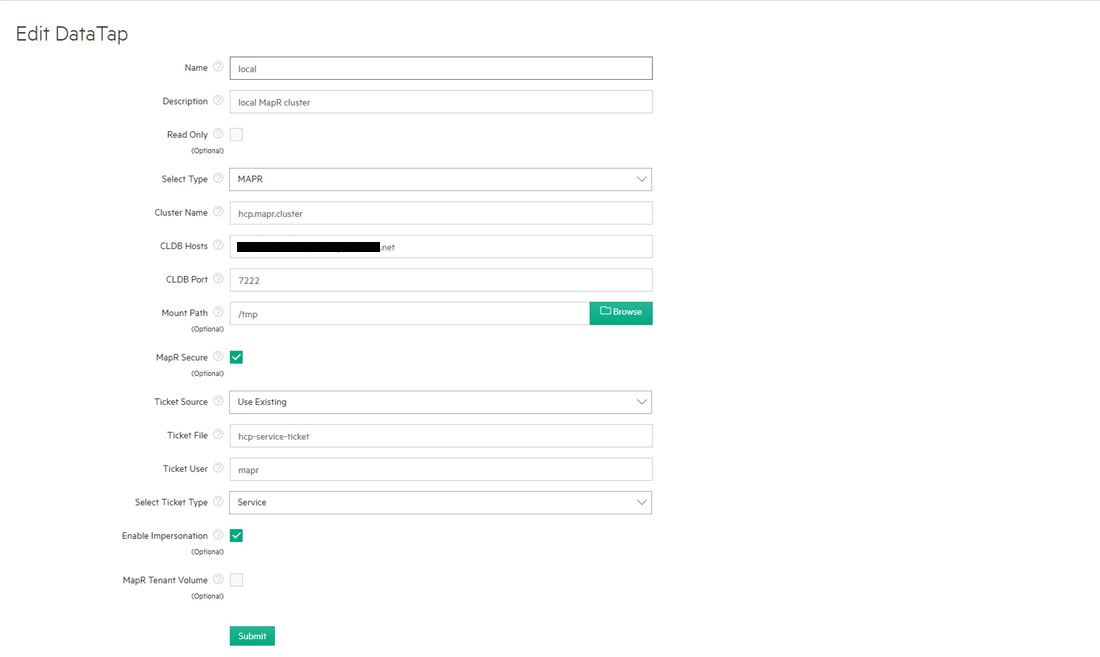Uncheck the MapR Secure checkbox
1100x657 pixels.
point(236,358)
